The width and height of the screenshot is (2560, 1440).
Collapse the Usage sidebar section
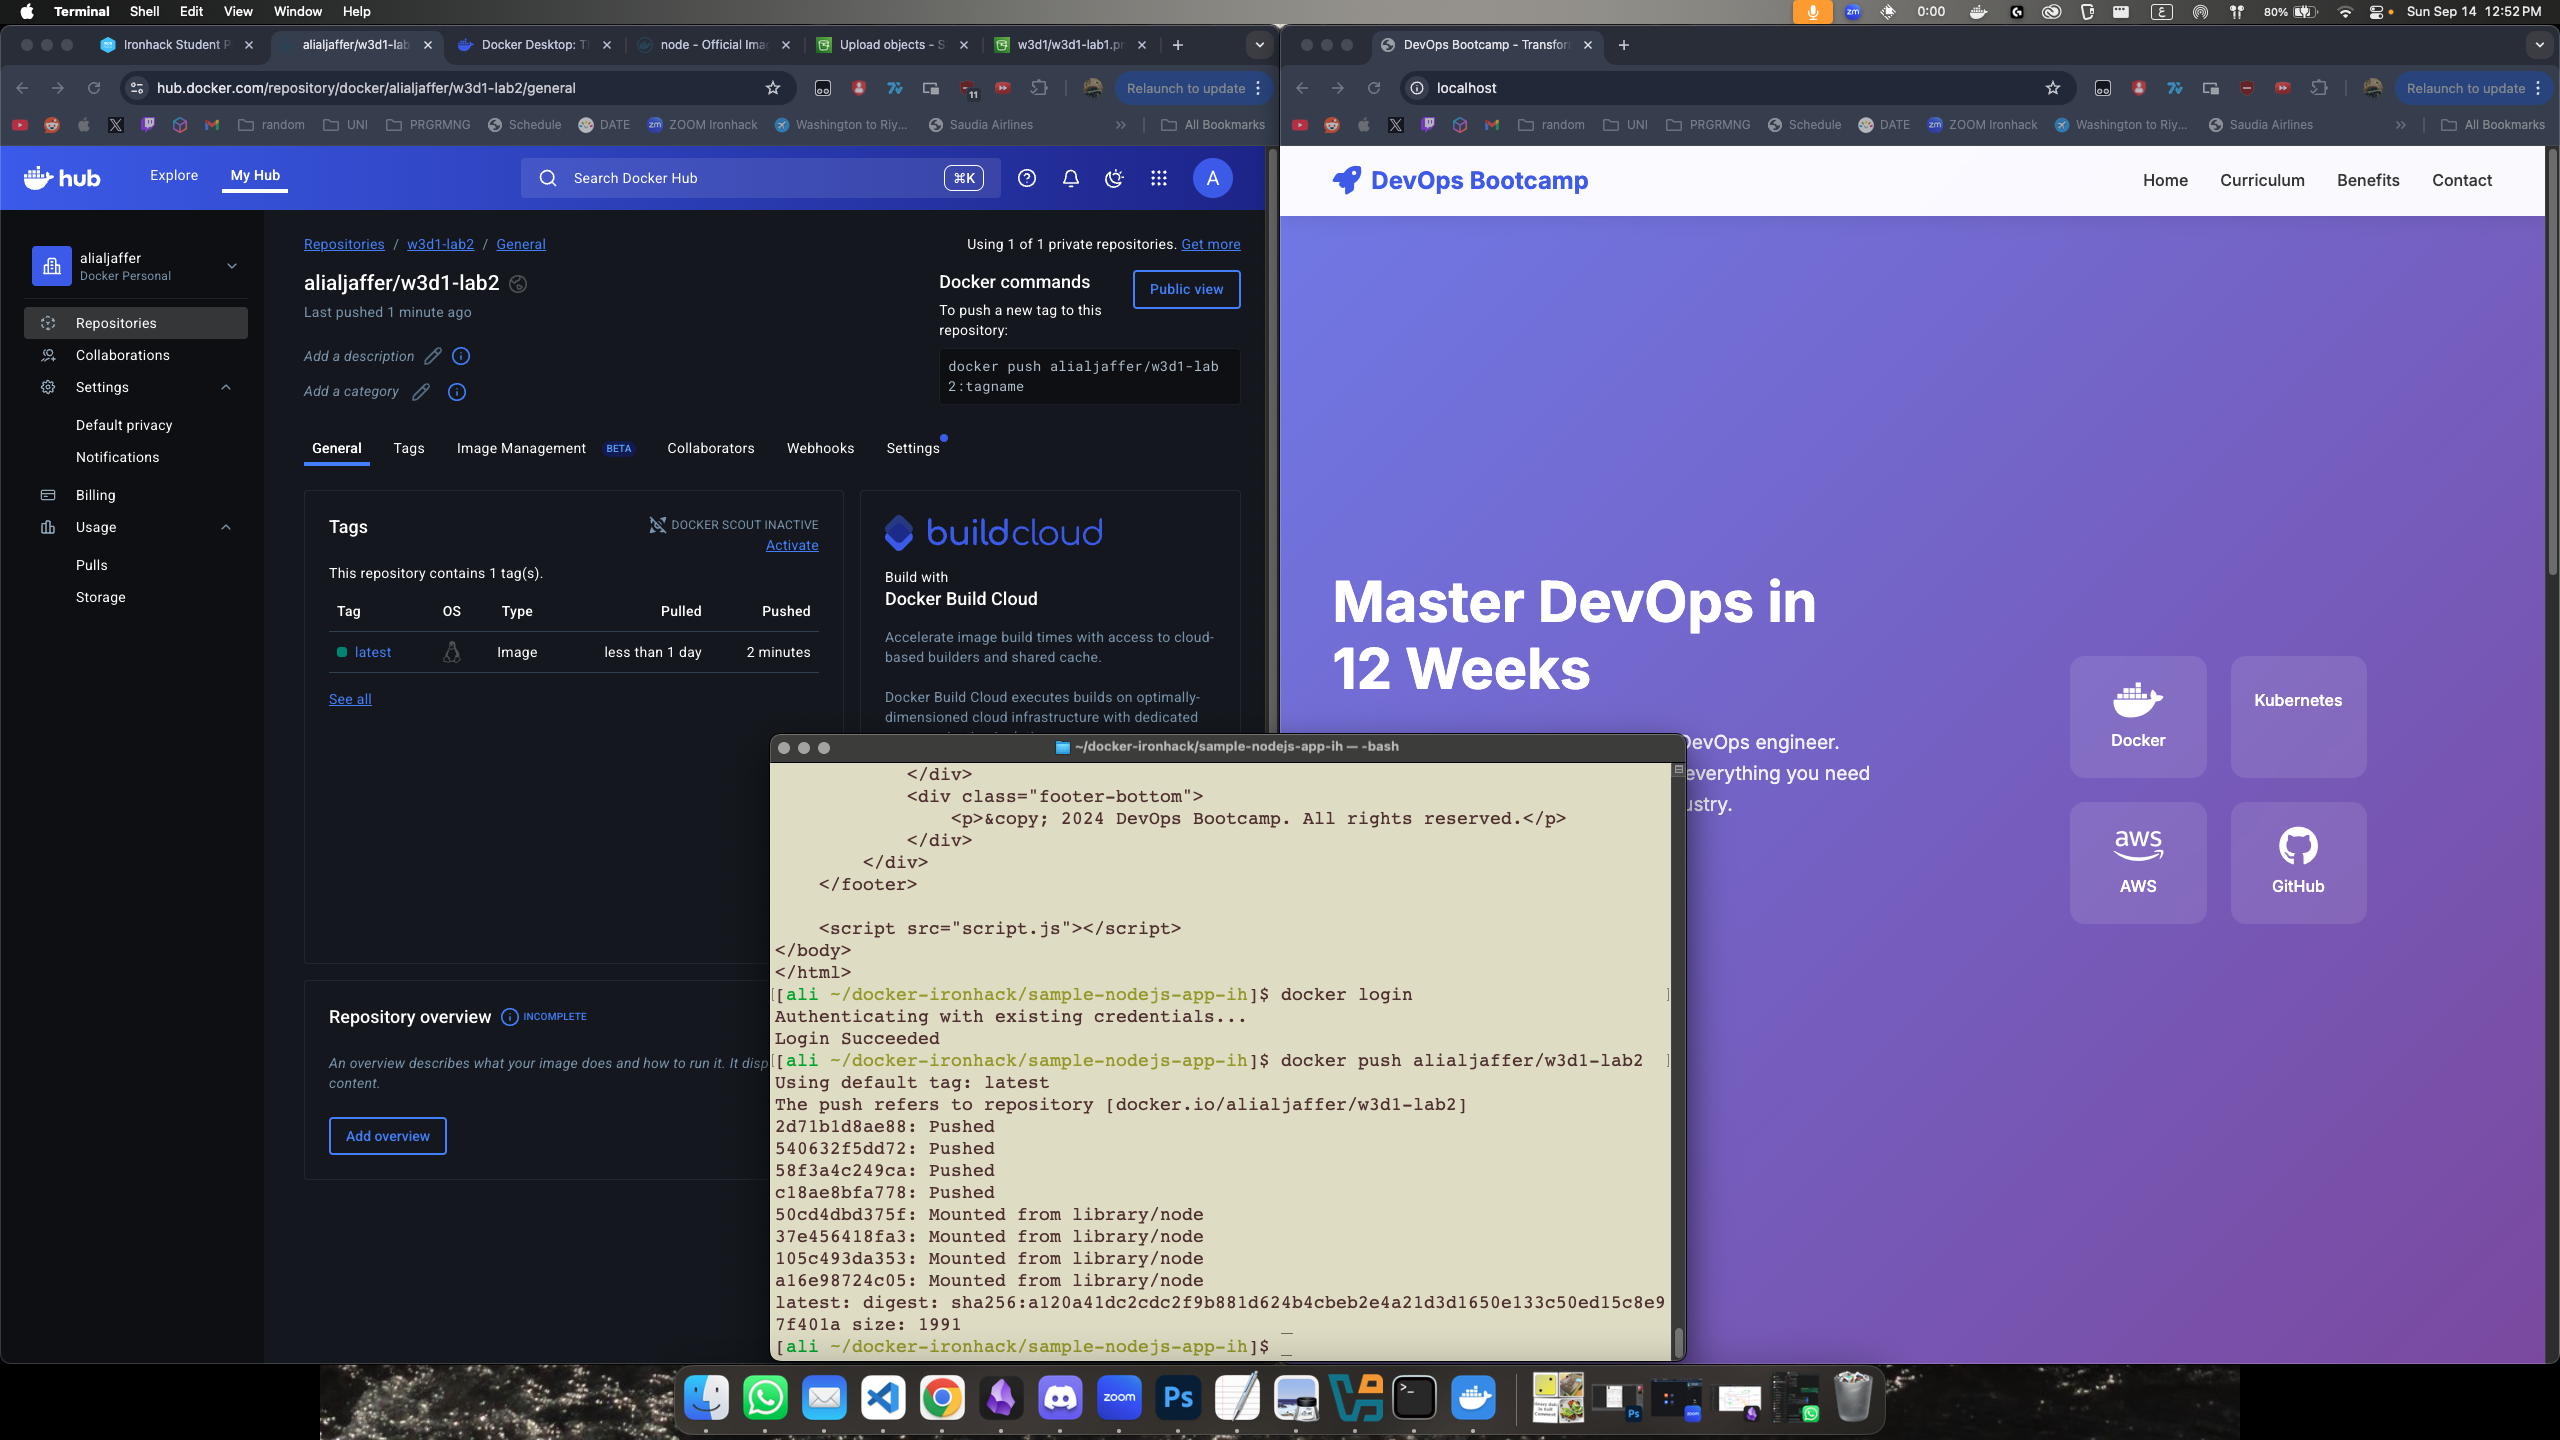pos(224,527)
